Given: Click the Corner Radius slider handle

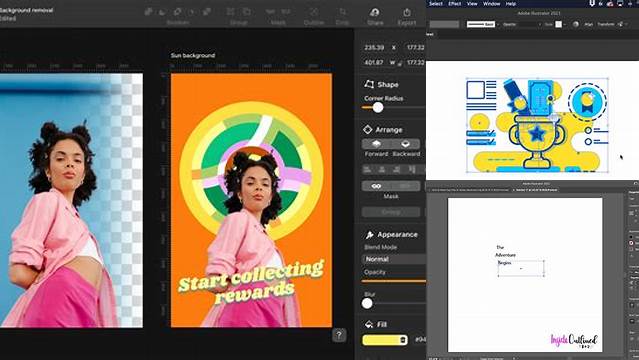Looking at the screenshot, I should point(378,107).
